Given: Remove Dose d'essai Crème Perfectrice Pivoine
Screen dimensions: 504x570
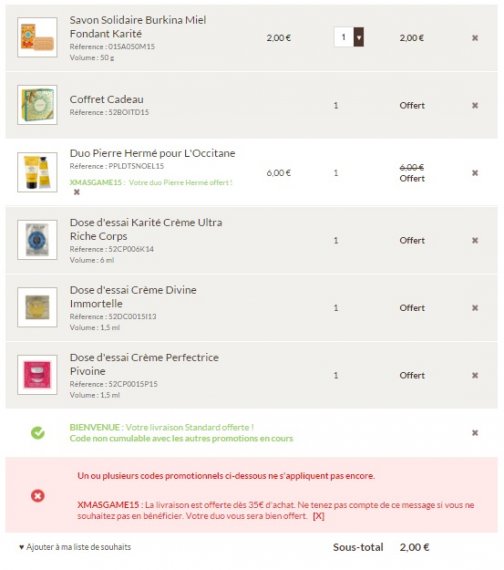Looking at the screenshot, I should pos(475,375).
